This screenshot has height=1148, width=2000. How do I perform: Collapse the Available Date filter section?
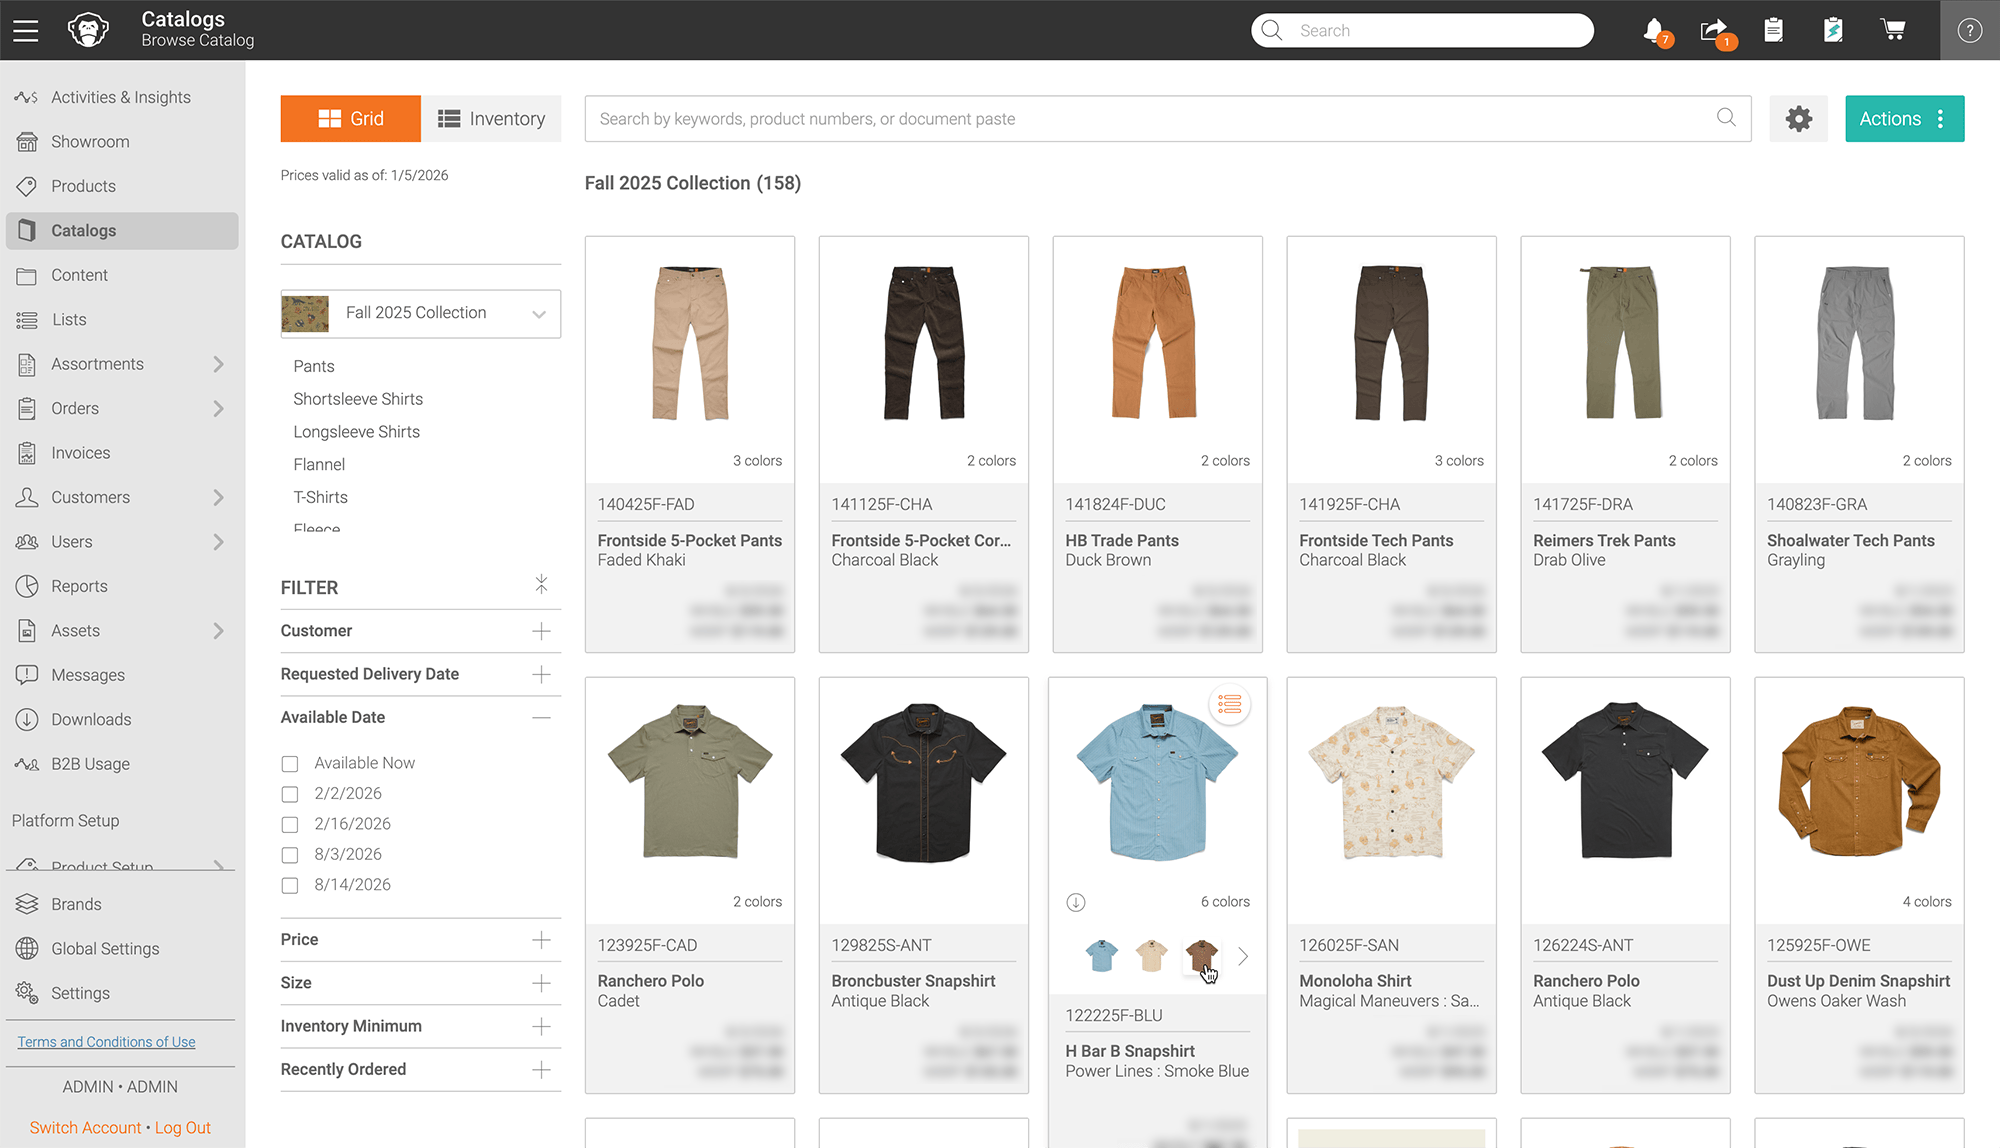coord(541,717)
